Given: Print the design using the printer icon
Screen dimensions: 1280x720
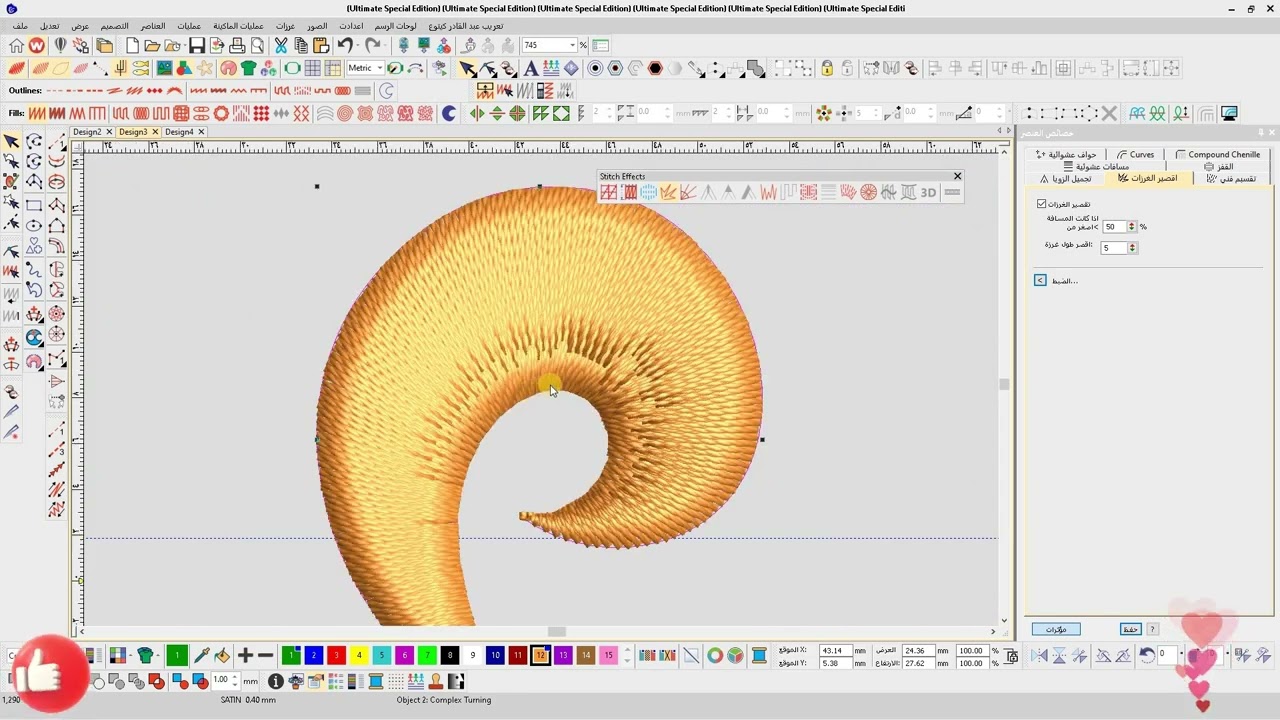Looking at the screenshot, I should coord(237,46).
